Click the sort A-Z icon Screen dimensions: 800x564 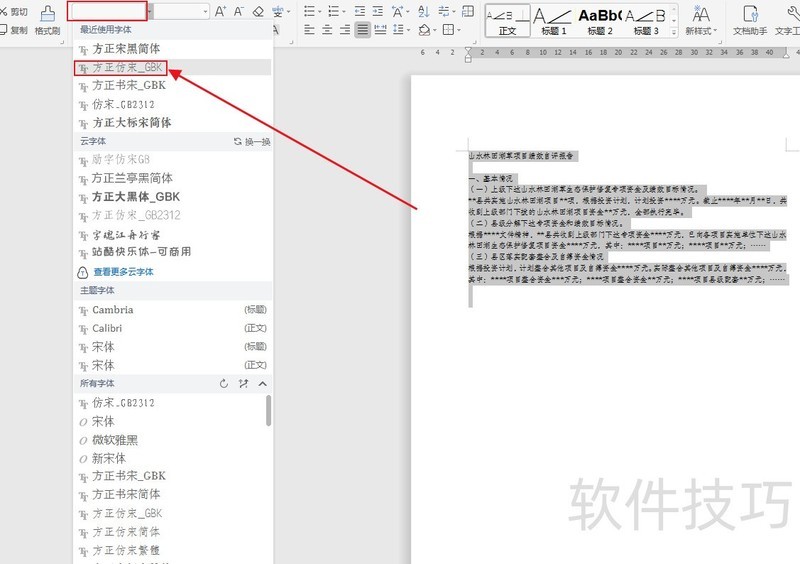point(423,11)
